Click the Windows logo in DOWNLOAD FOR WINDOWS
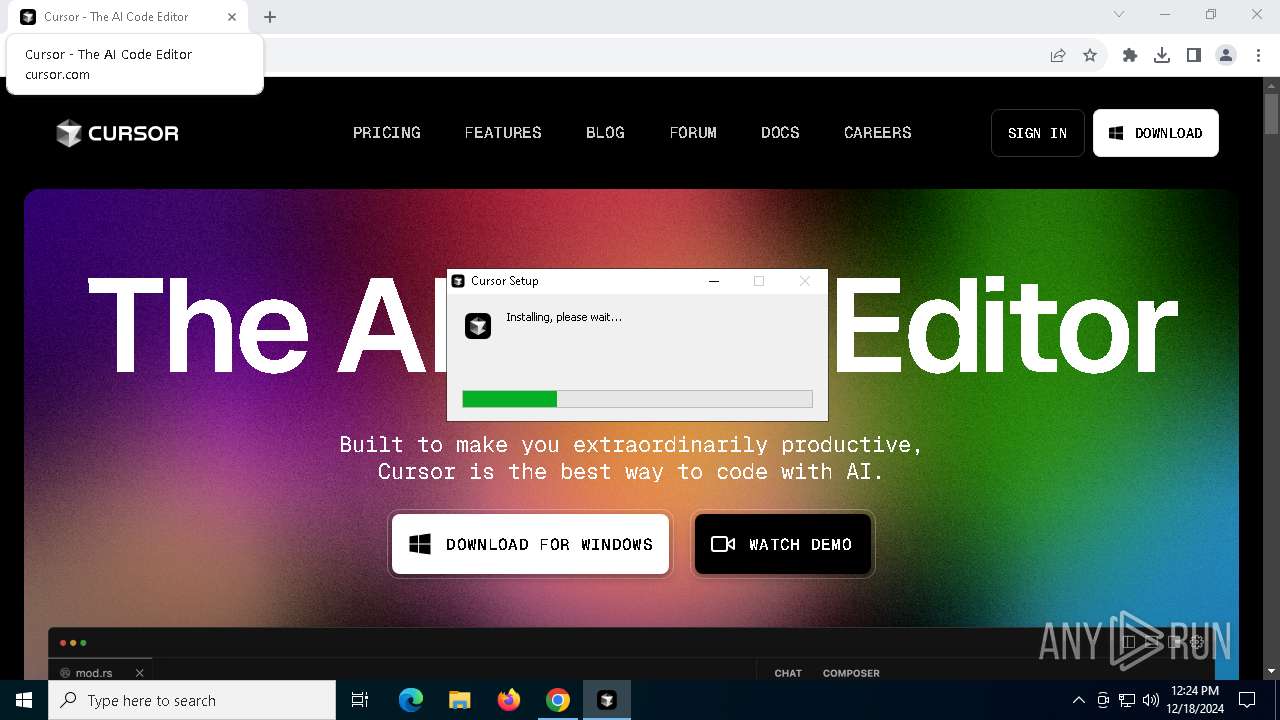1280x720 pixels. click(x=420, y=544)
